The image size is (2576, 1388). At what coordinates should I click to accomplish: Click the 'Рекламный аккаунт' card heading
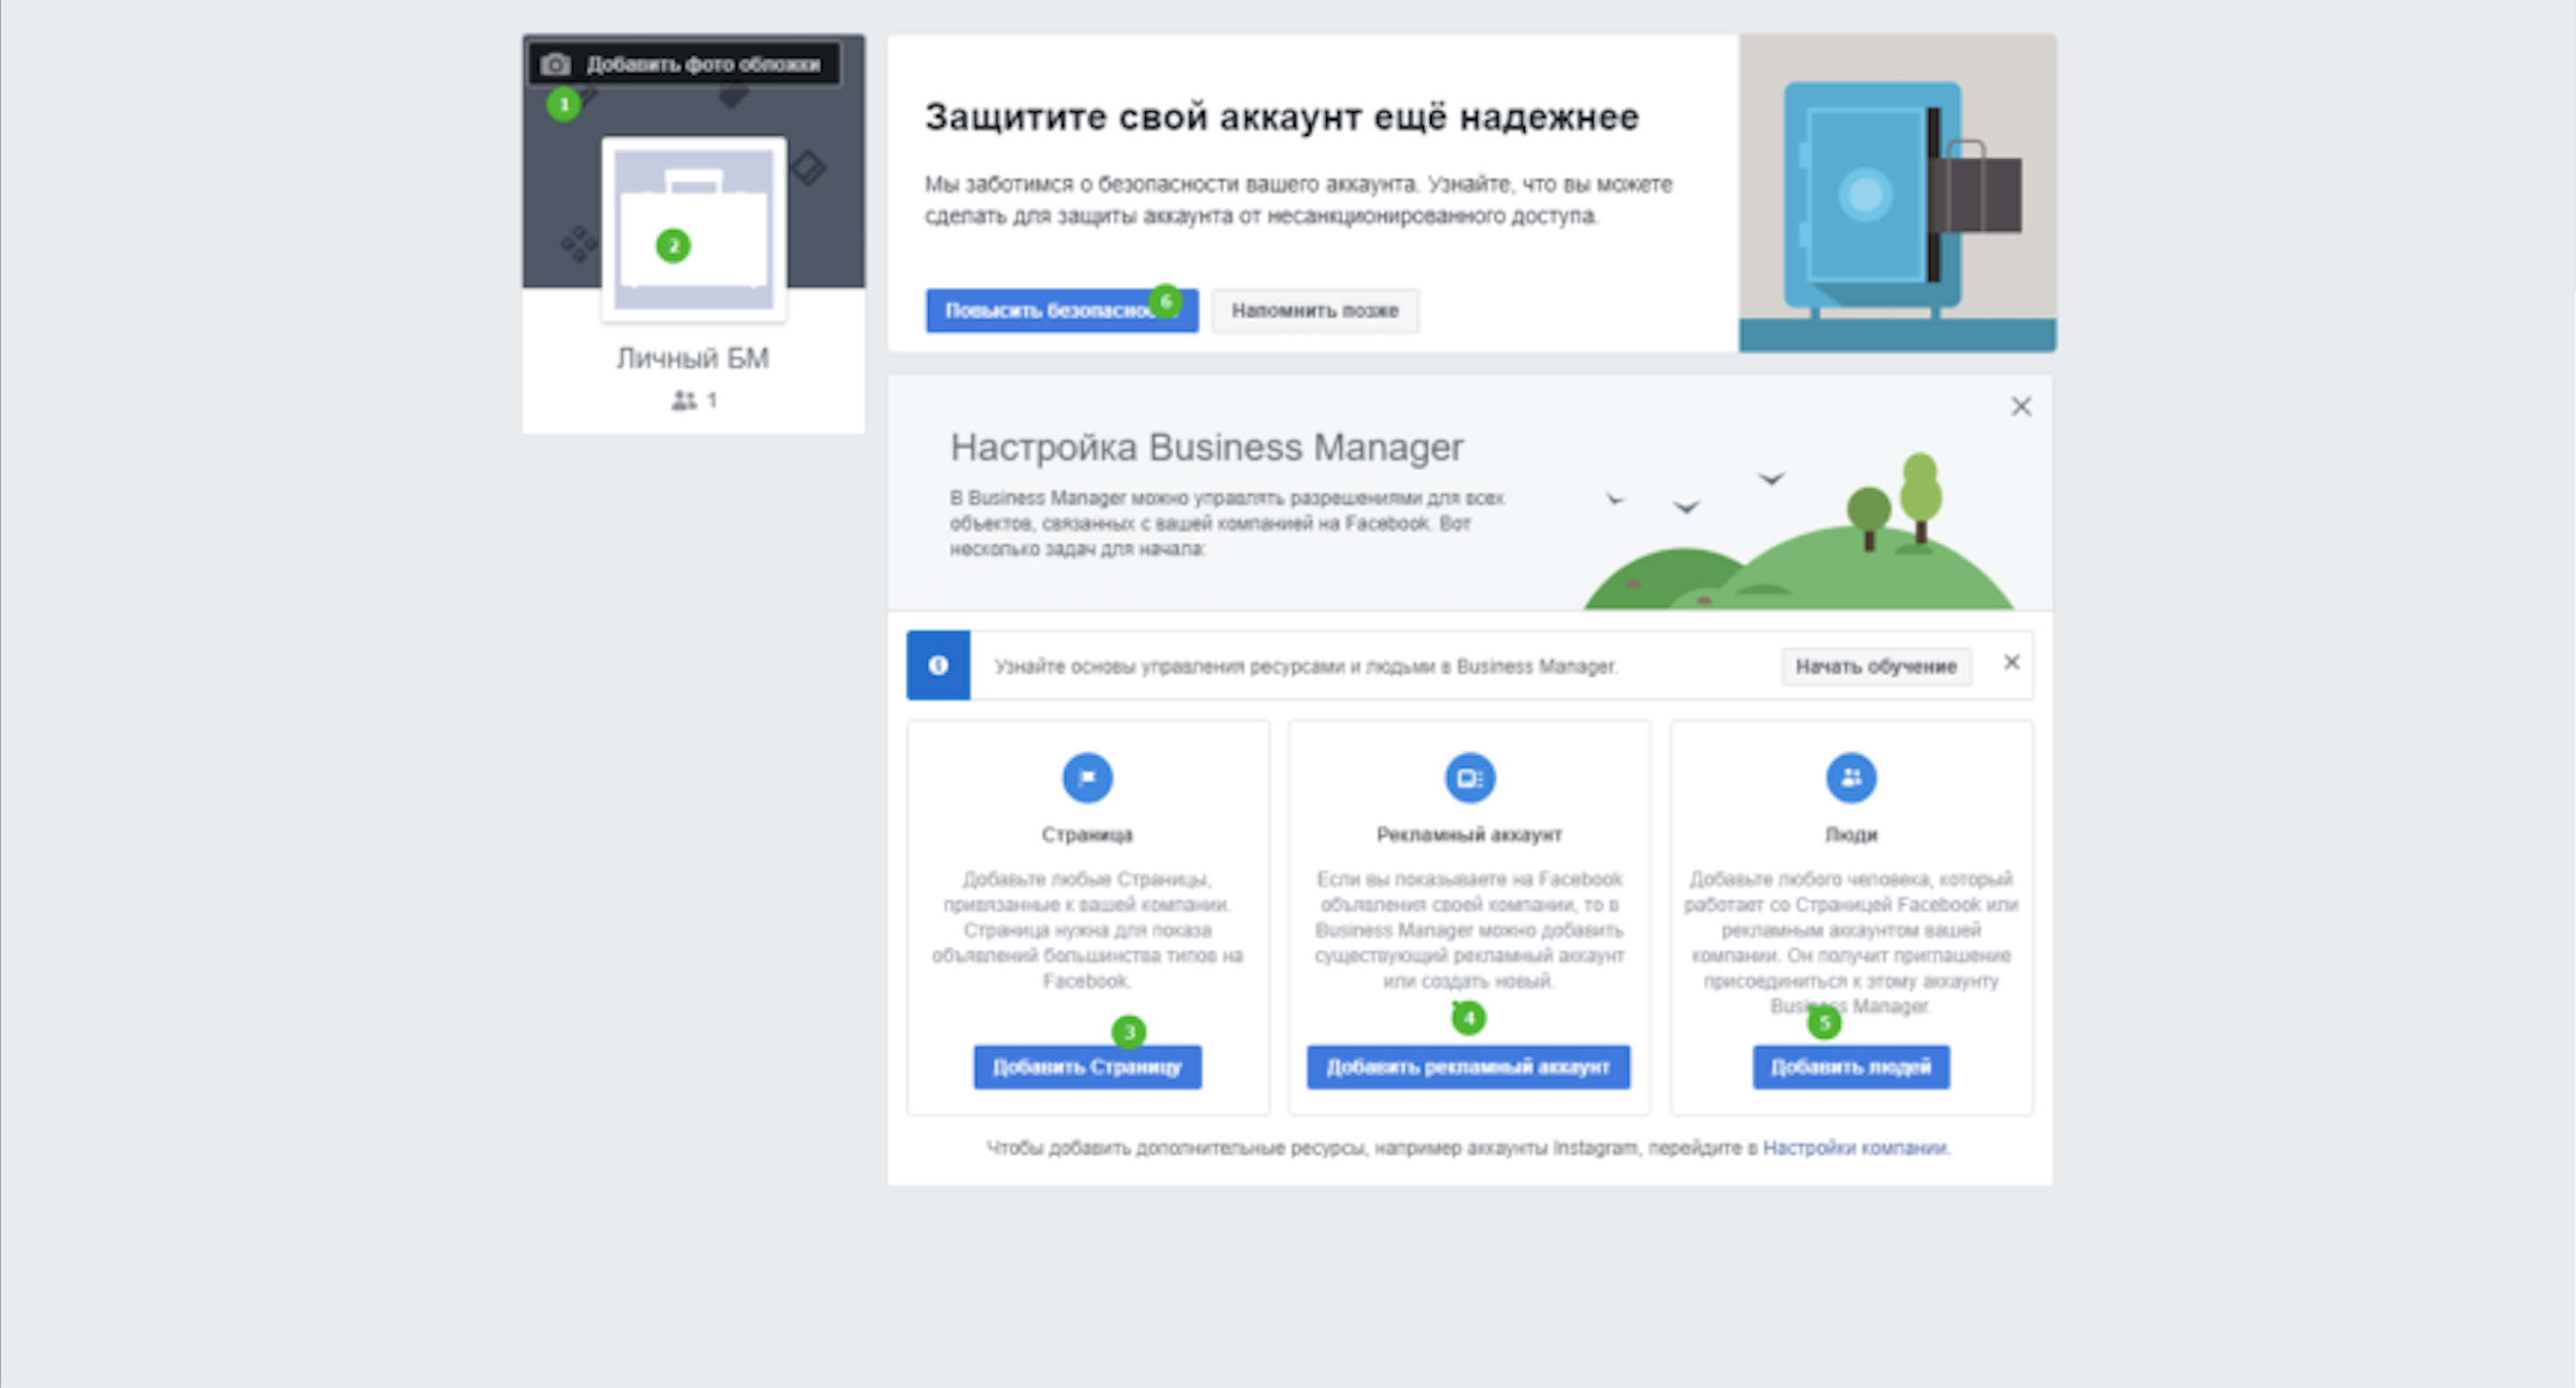[x=1469, y=834]
